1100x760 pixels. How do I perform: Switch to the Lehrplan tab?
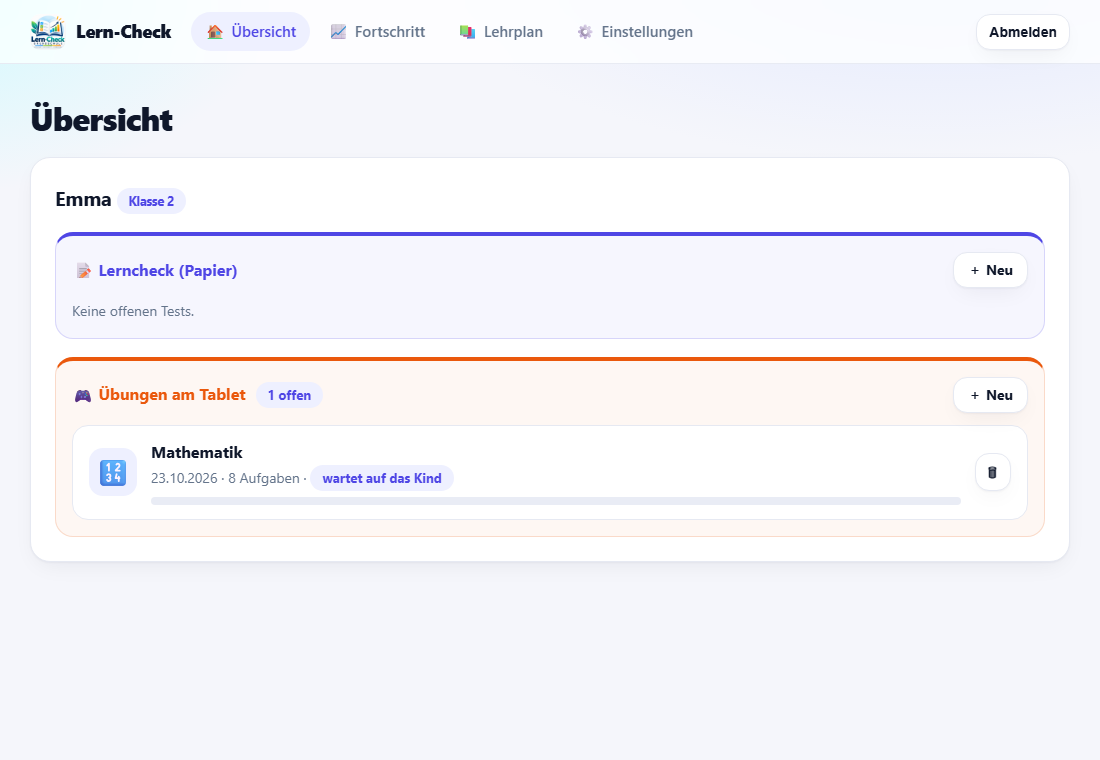[501, 32]
